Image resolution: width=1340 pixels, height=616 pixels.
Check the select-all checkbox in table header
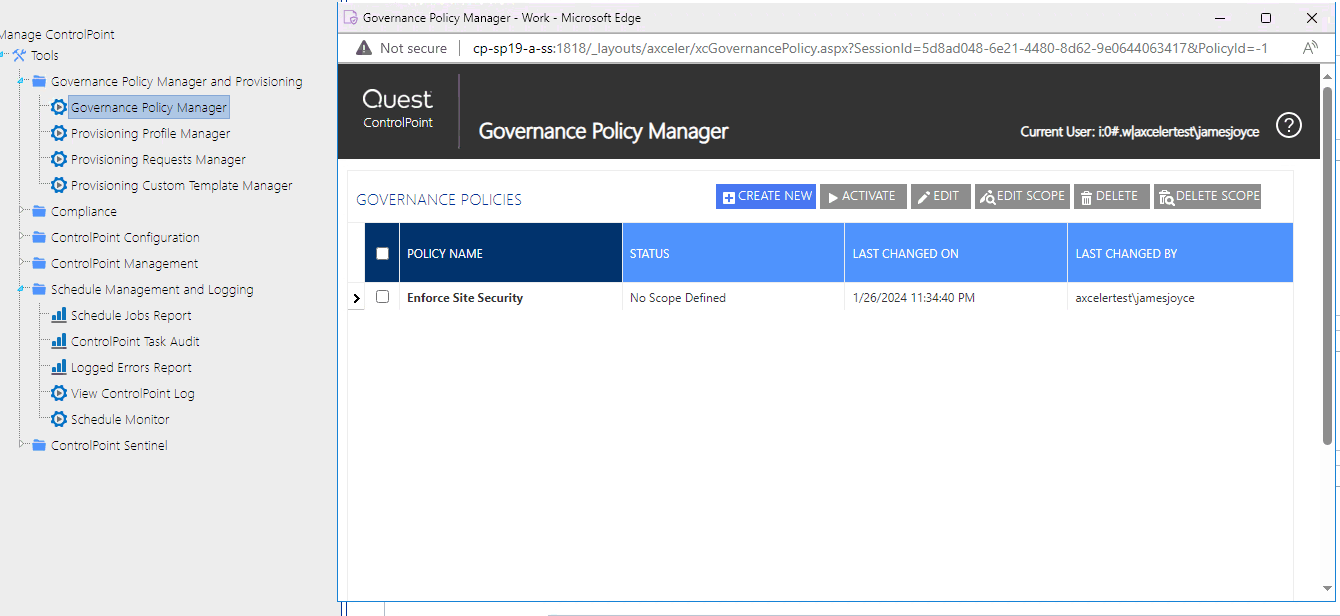click(382, 253)
